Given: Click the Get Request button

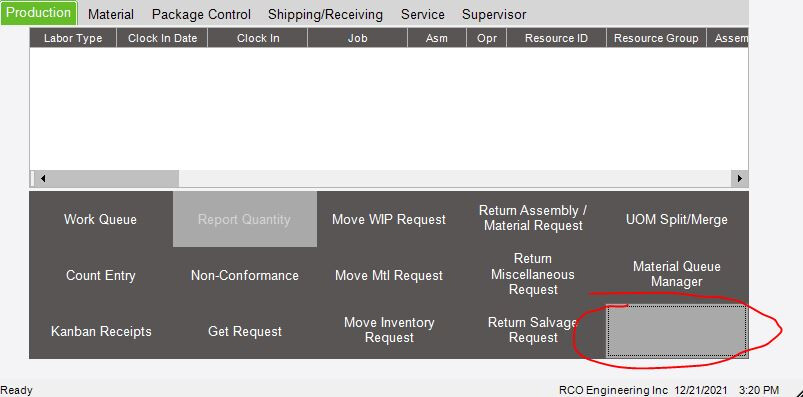Looking at the screenshot, I should coord(244,331).
